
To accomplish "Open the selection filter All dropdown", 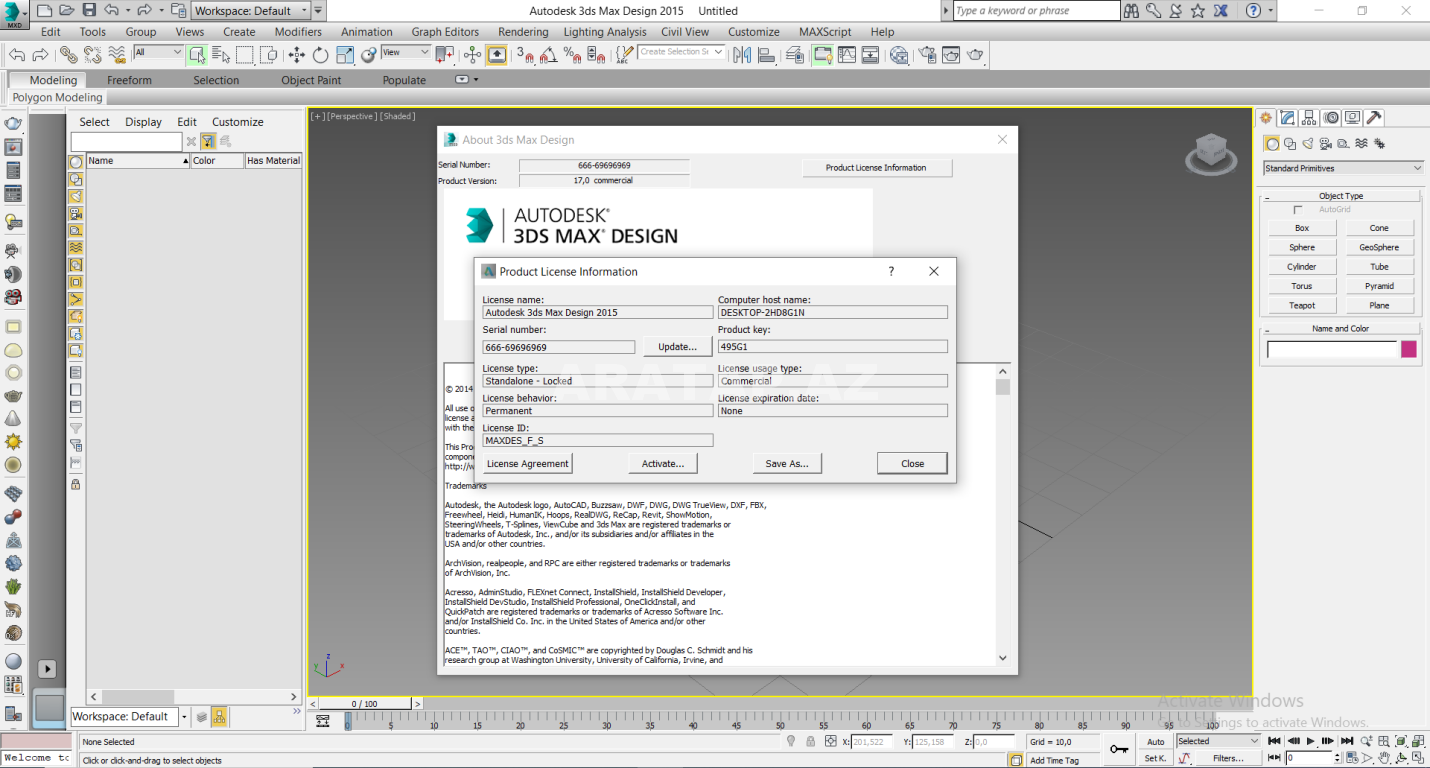I will click(x=159, y=52).
